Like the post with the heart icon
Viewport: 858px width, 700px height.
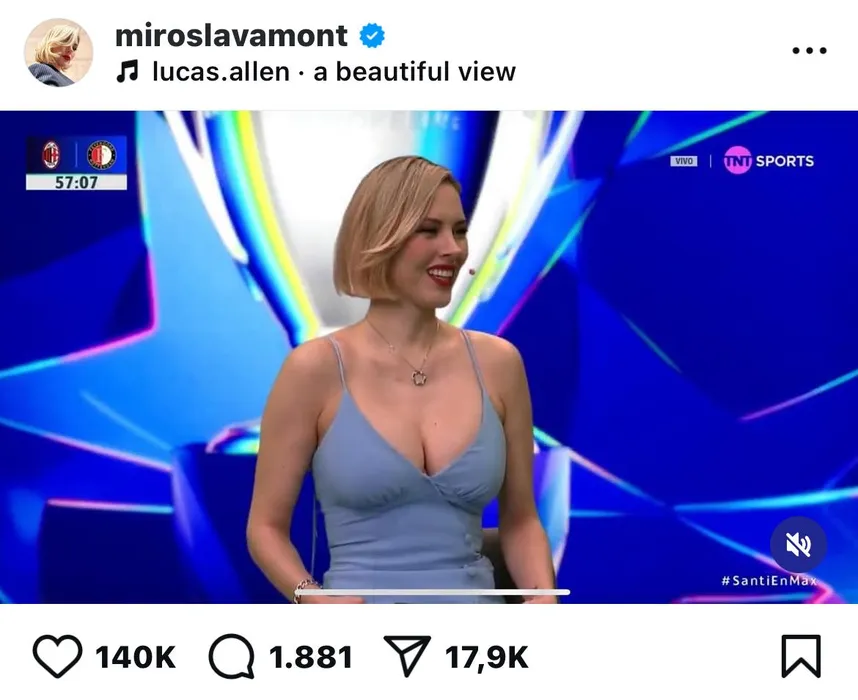point(57,656)
